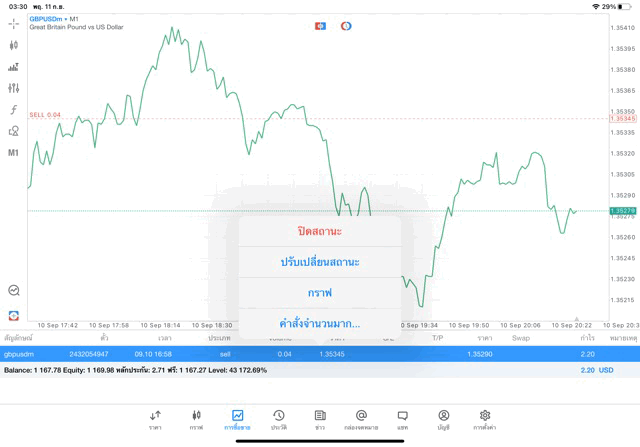The width and height of the screenshot is (640, 447).
Task: Open the indicators f icon
Action: point(14,110)
